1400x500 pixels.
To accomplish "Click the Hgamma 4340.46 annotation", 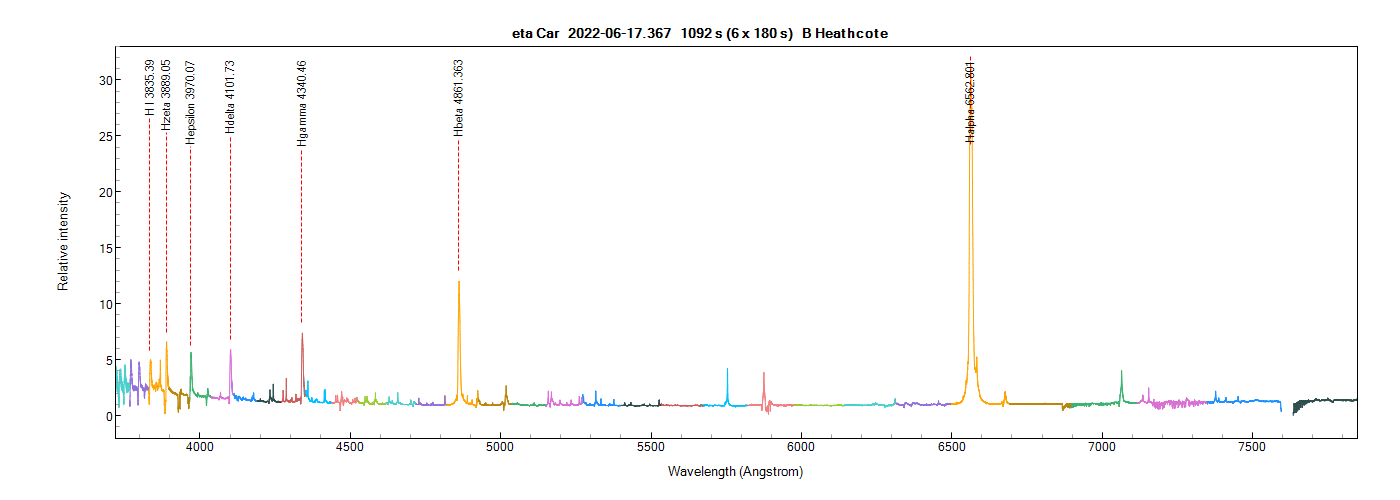I will pos(302,103).
